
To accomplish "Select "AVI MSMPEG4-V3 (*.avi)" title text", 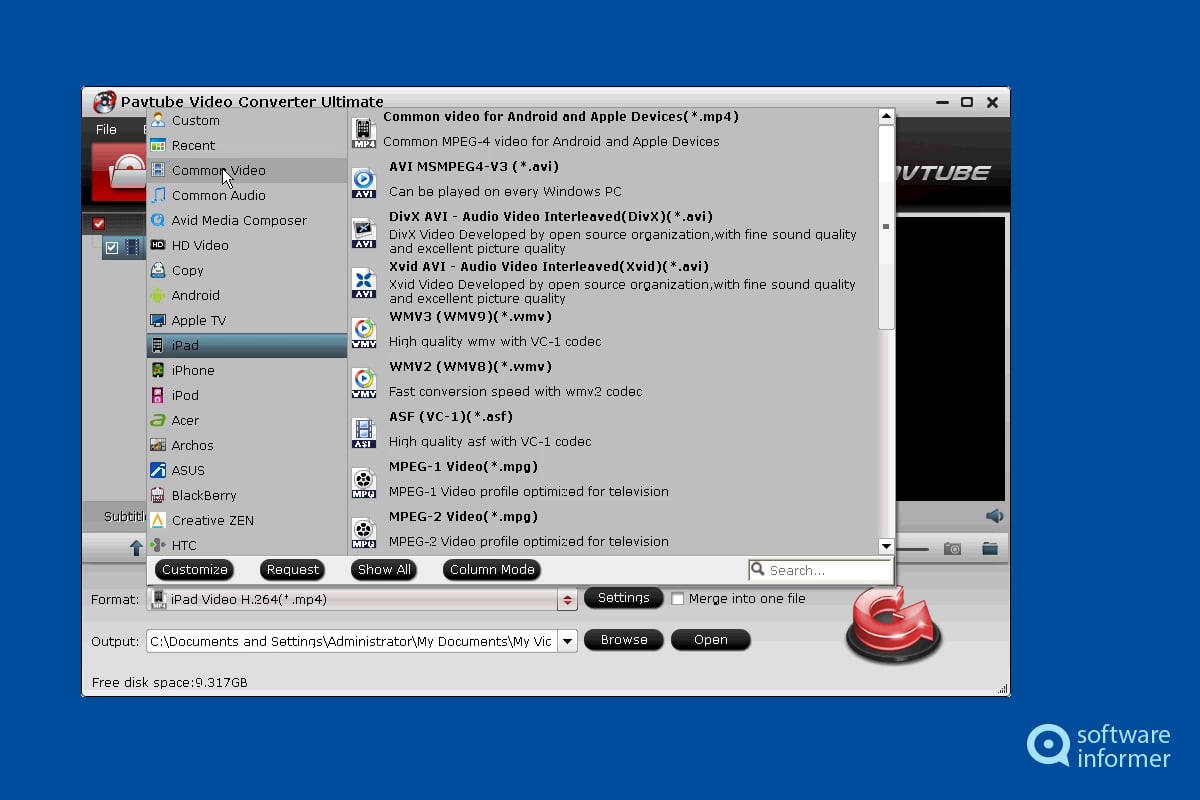I will click(474, 167).
